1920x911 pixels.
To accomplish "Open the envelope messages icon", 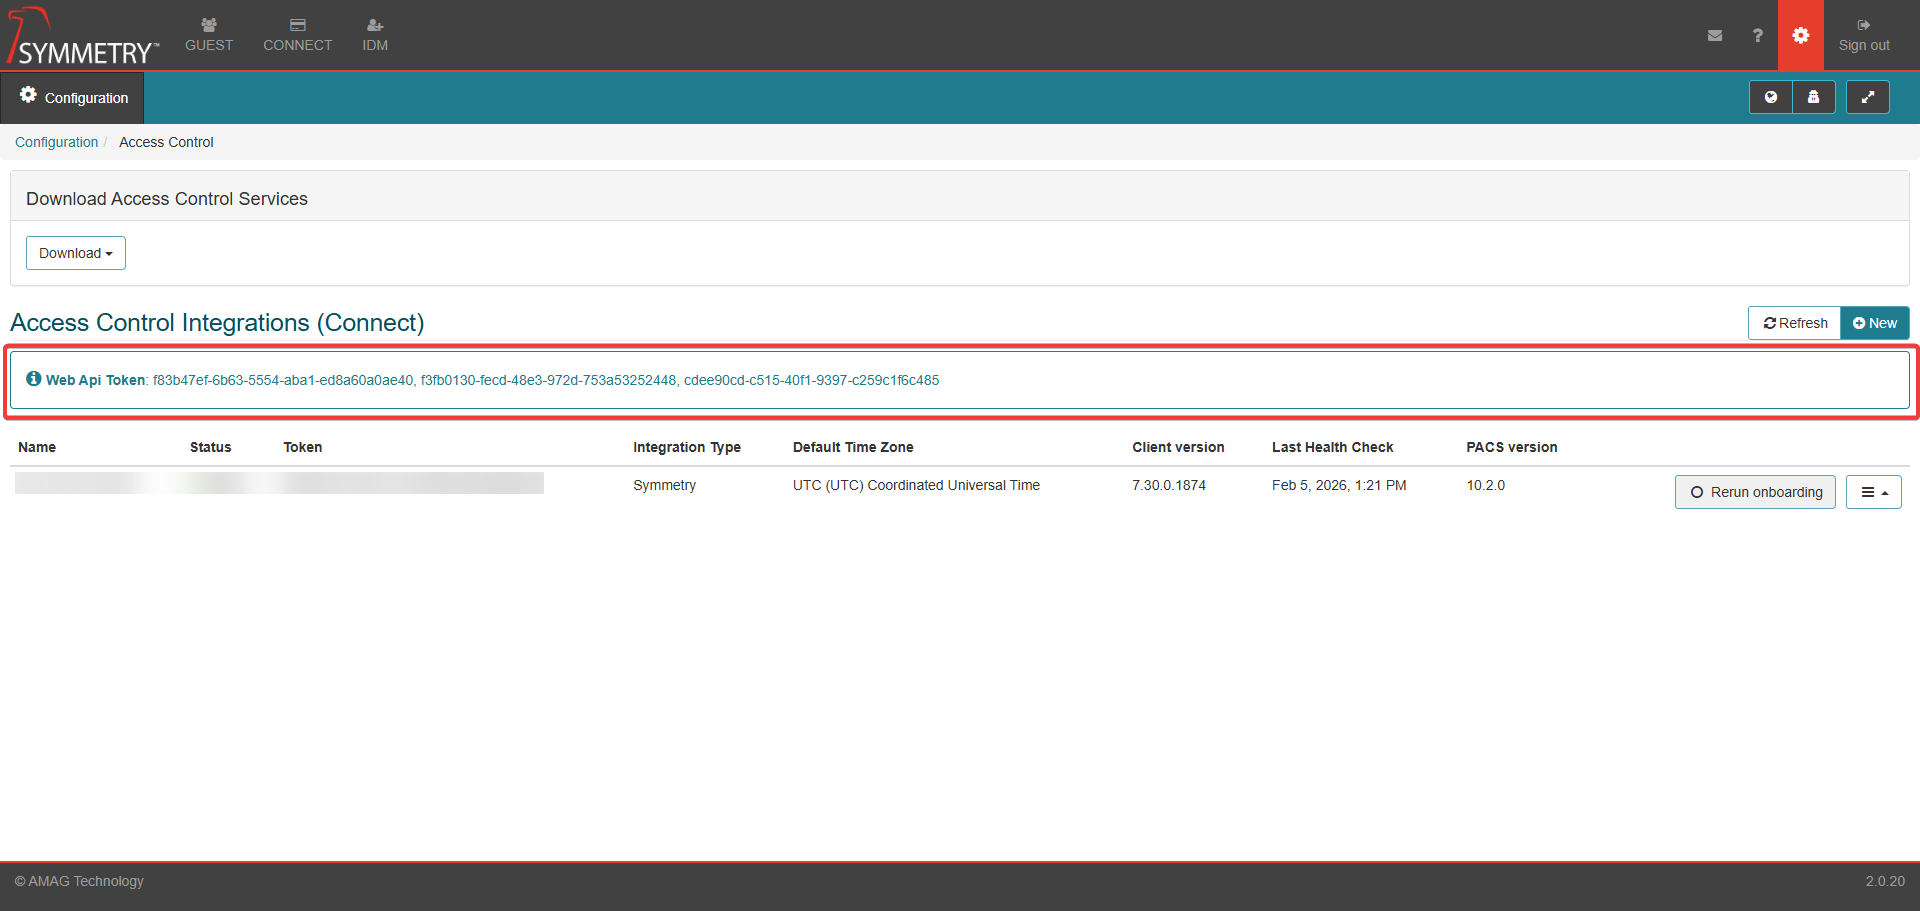I will 1715,35.
